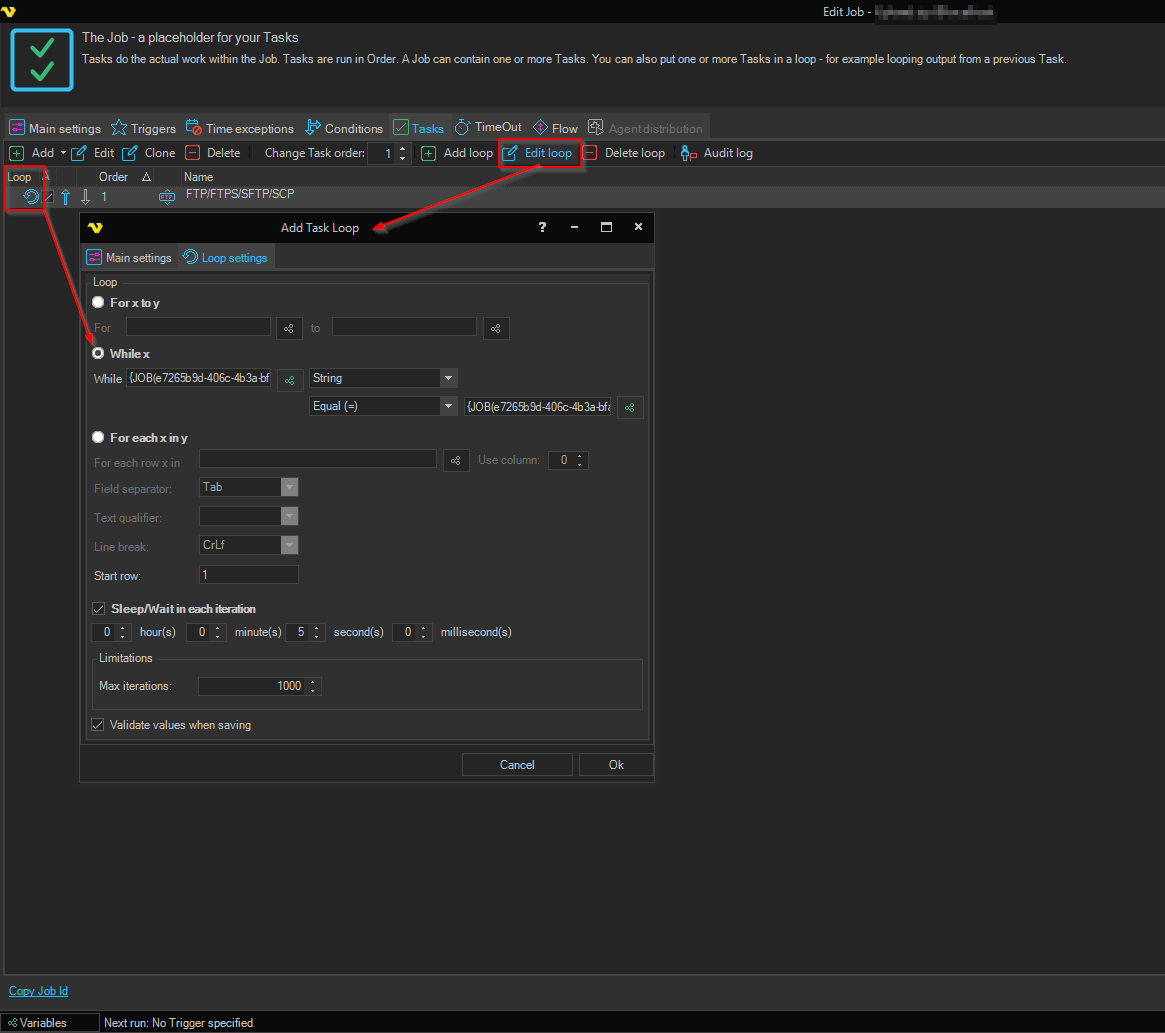Toggle Validate values when saving checkbox
The height and width of the screenshot is (1033, 1165).
click(98, 725)
